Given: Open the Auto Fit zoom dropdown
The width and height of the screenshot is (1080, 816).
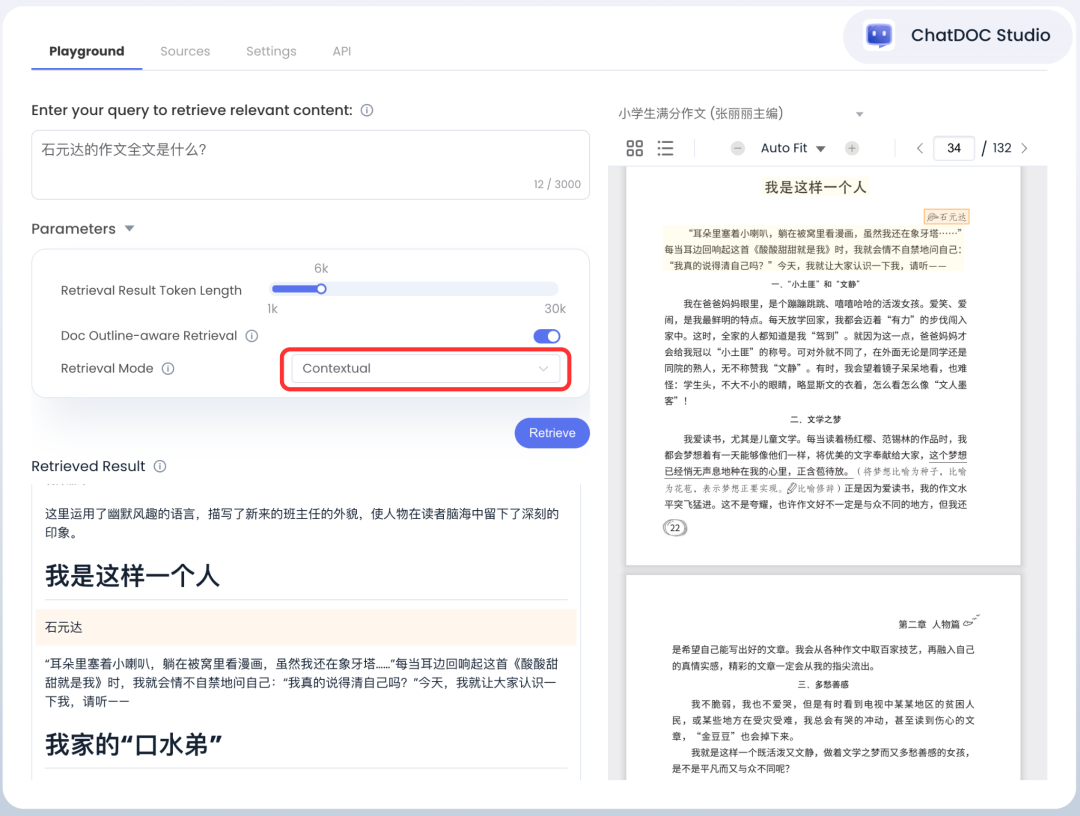Looking at the screenshot, I should (x=793, y=147).
